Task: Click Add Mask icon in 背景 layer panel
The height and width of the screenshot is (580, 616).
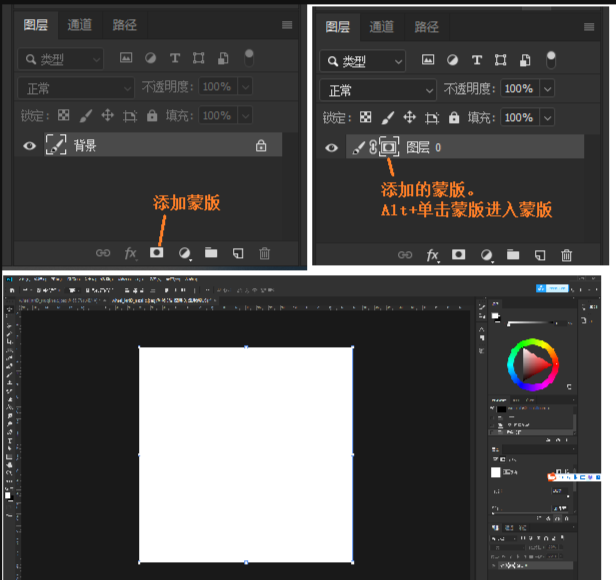Action: coord(156,252)
